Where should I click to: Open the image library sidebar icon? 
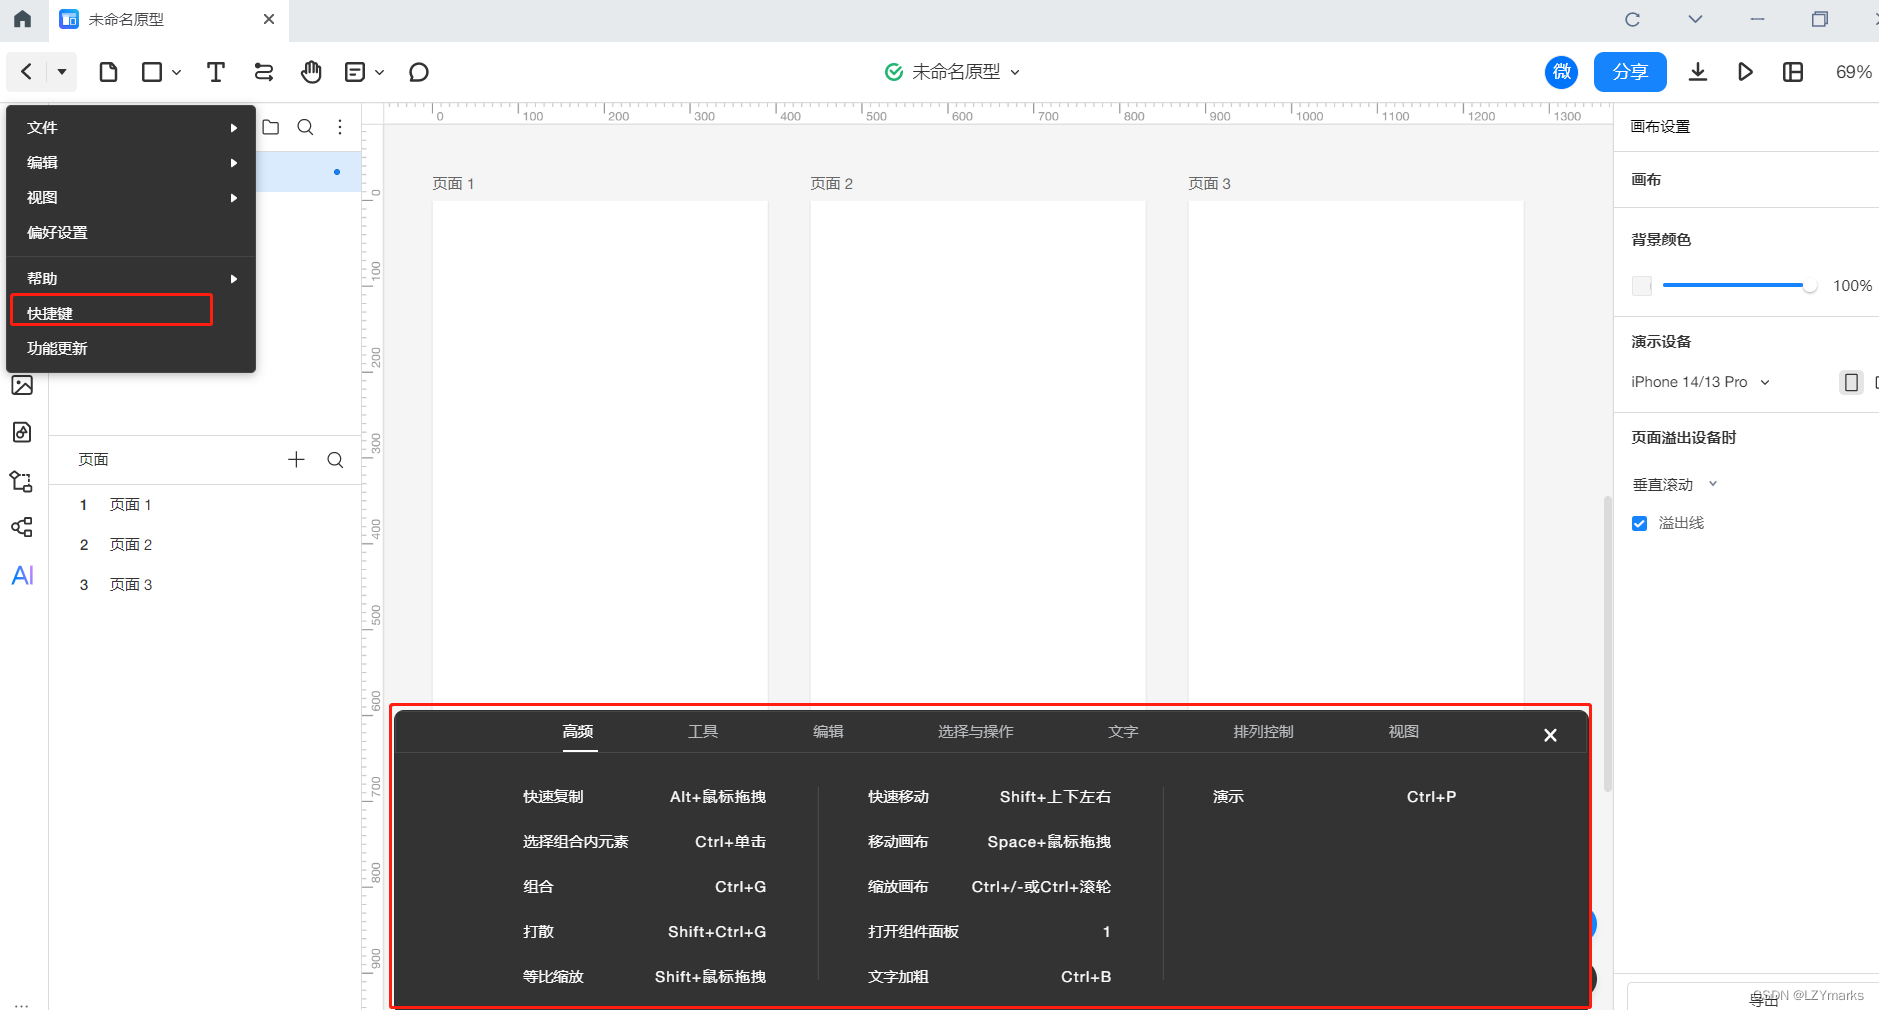click(x=22, y=385)
